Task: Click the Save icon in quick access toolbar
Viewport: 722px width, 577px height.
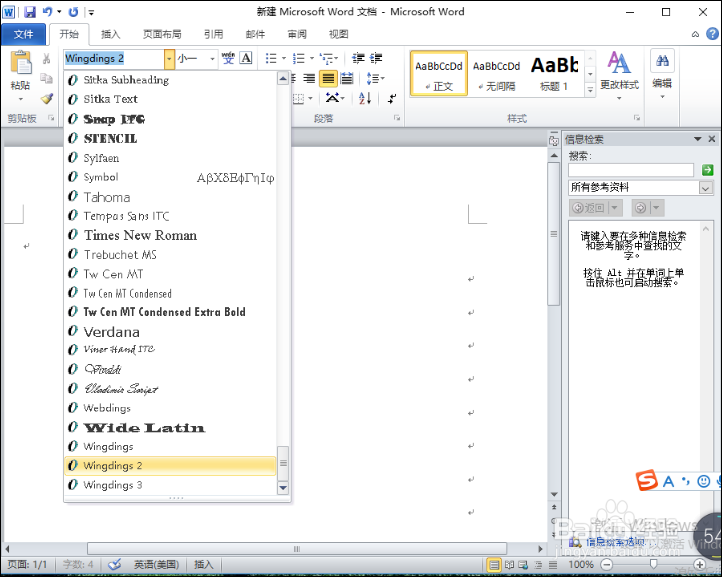Action: tap(29, 12)
